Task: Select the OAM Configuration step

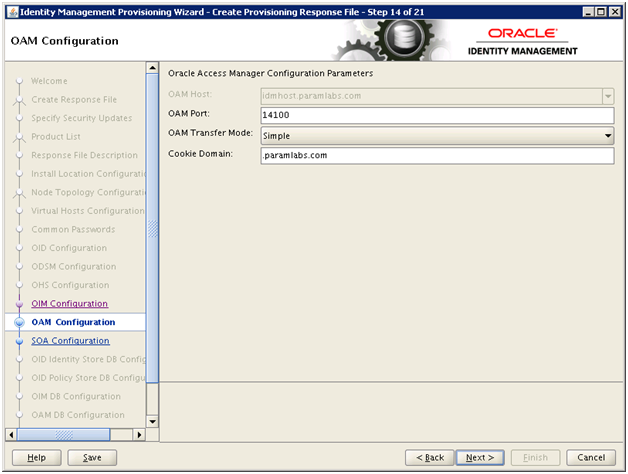Action: click(x=73, y=322)
